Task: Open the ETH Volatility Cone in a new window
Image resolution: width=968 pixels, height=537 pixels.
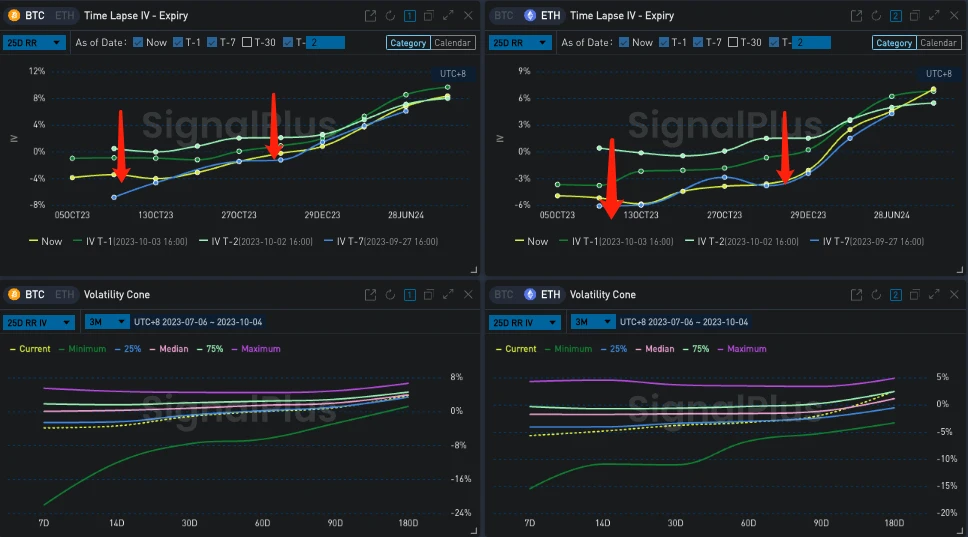Action: pos(856,295)
